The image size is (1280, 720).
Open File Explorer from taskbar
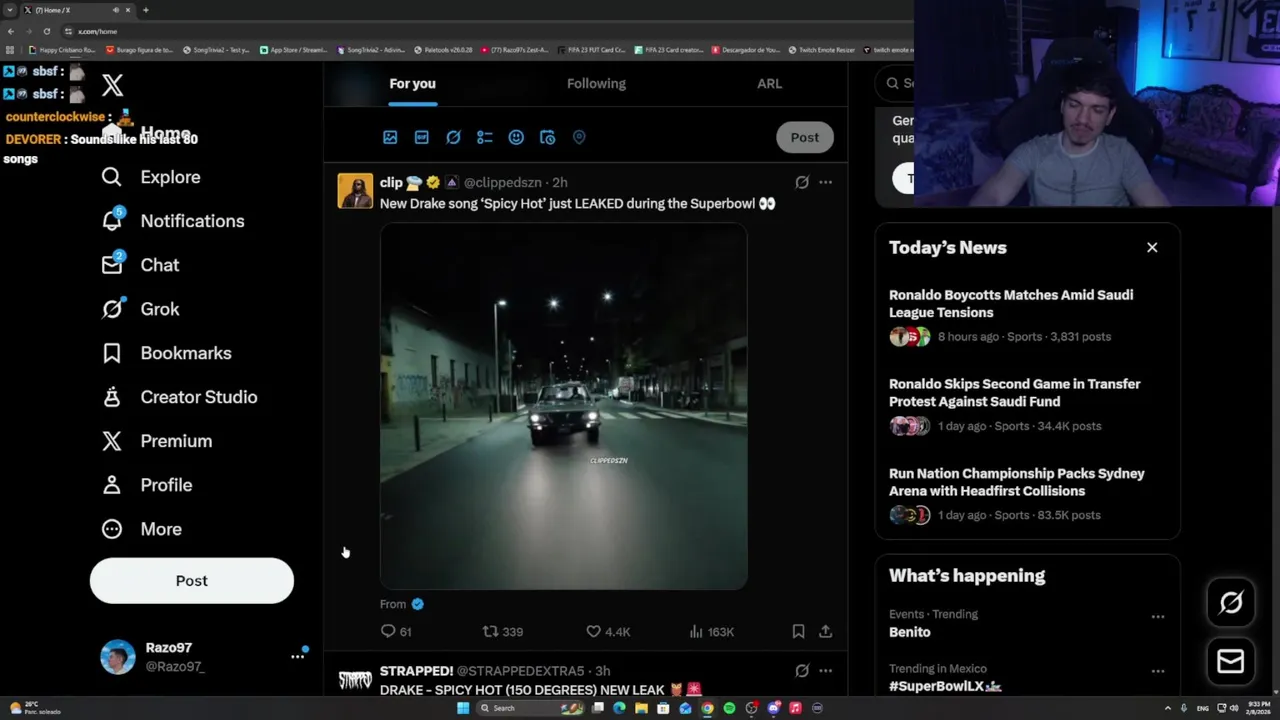(641, 708)
